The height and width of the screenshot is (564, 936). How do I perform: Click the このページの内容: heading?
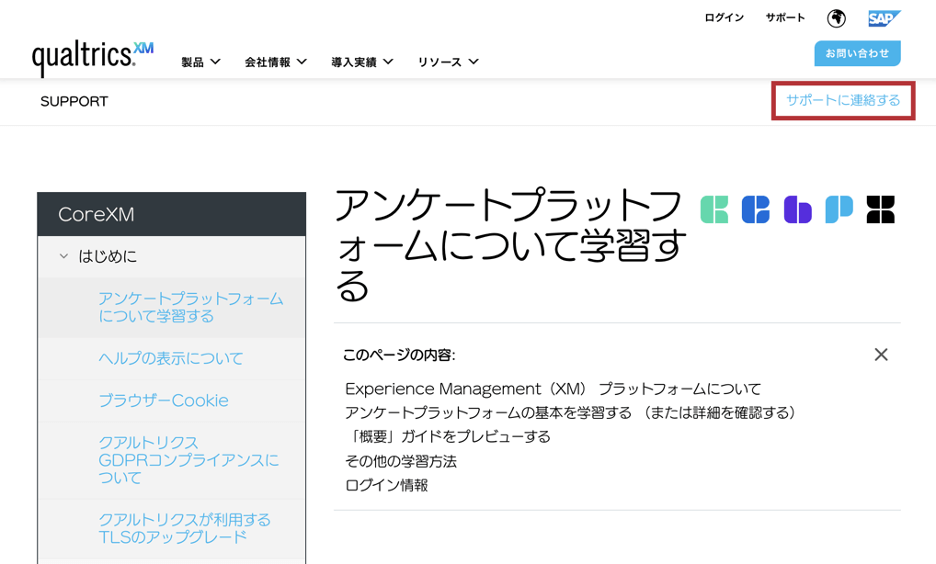tap(399, 355)
